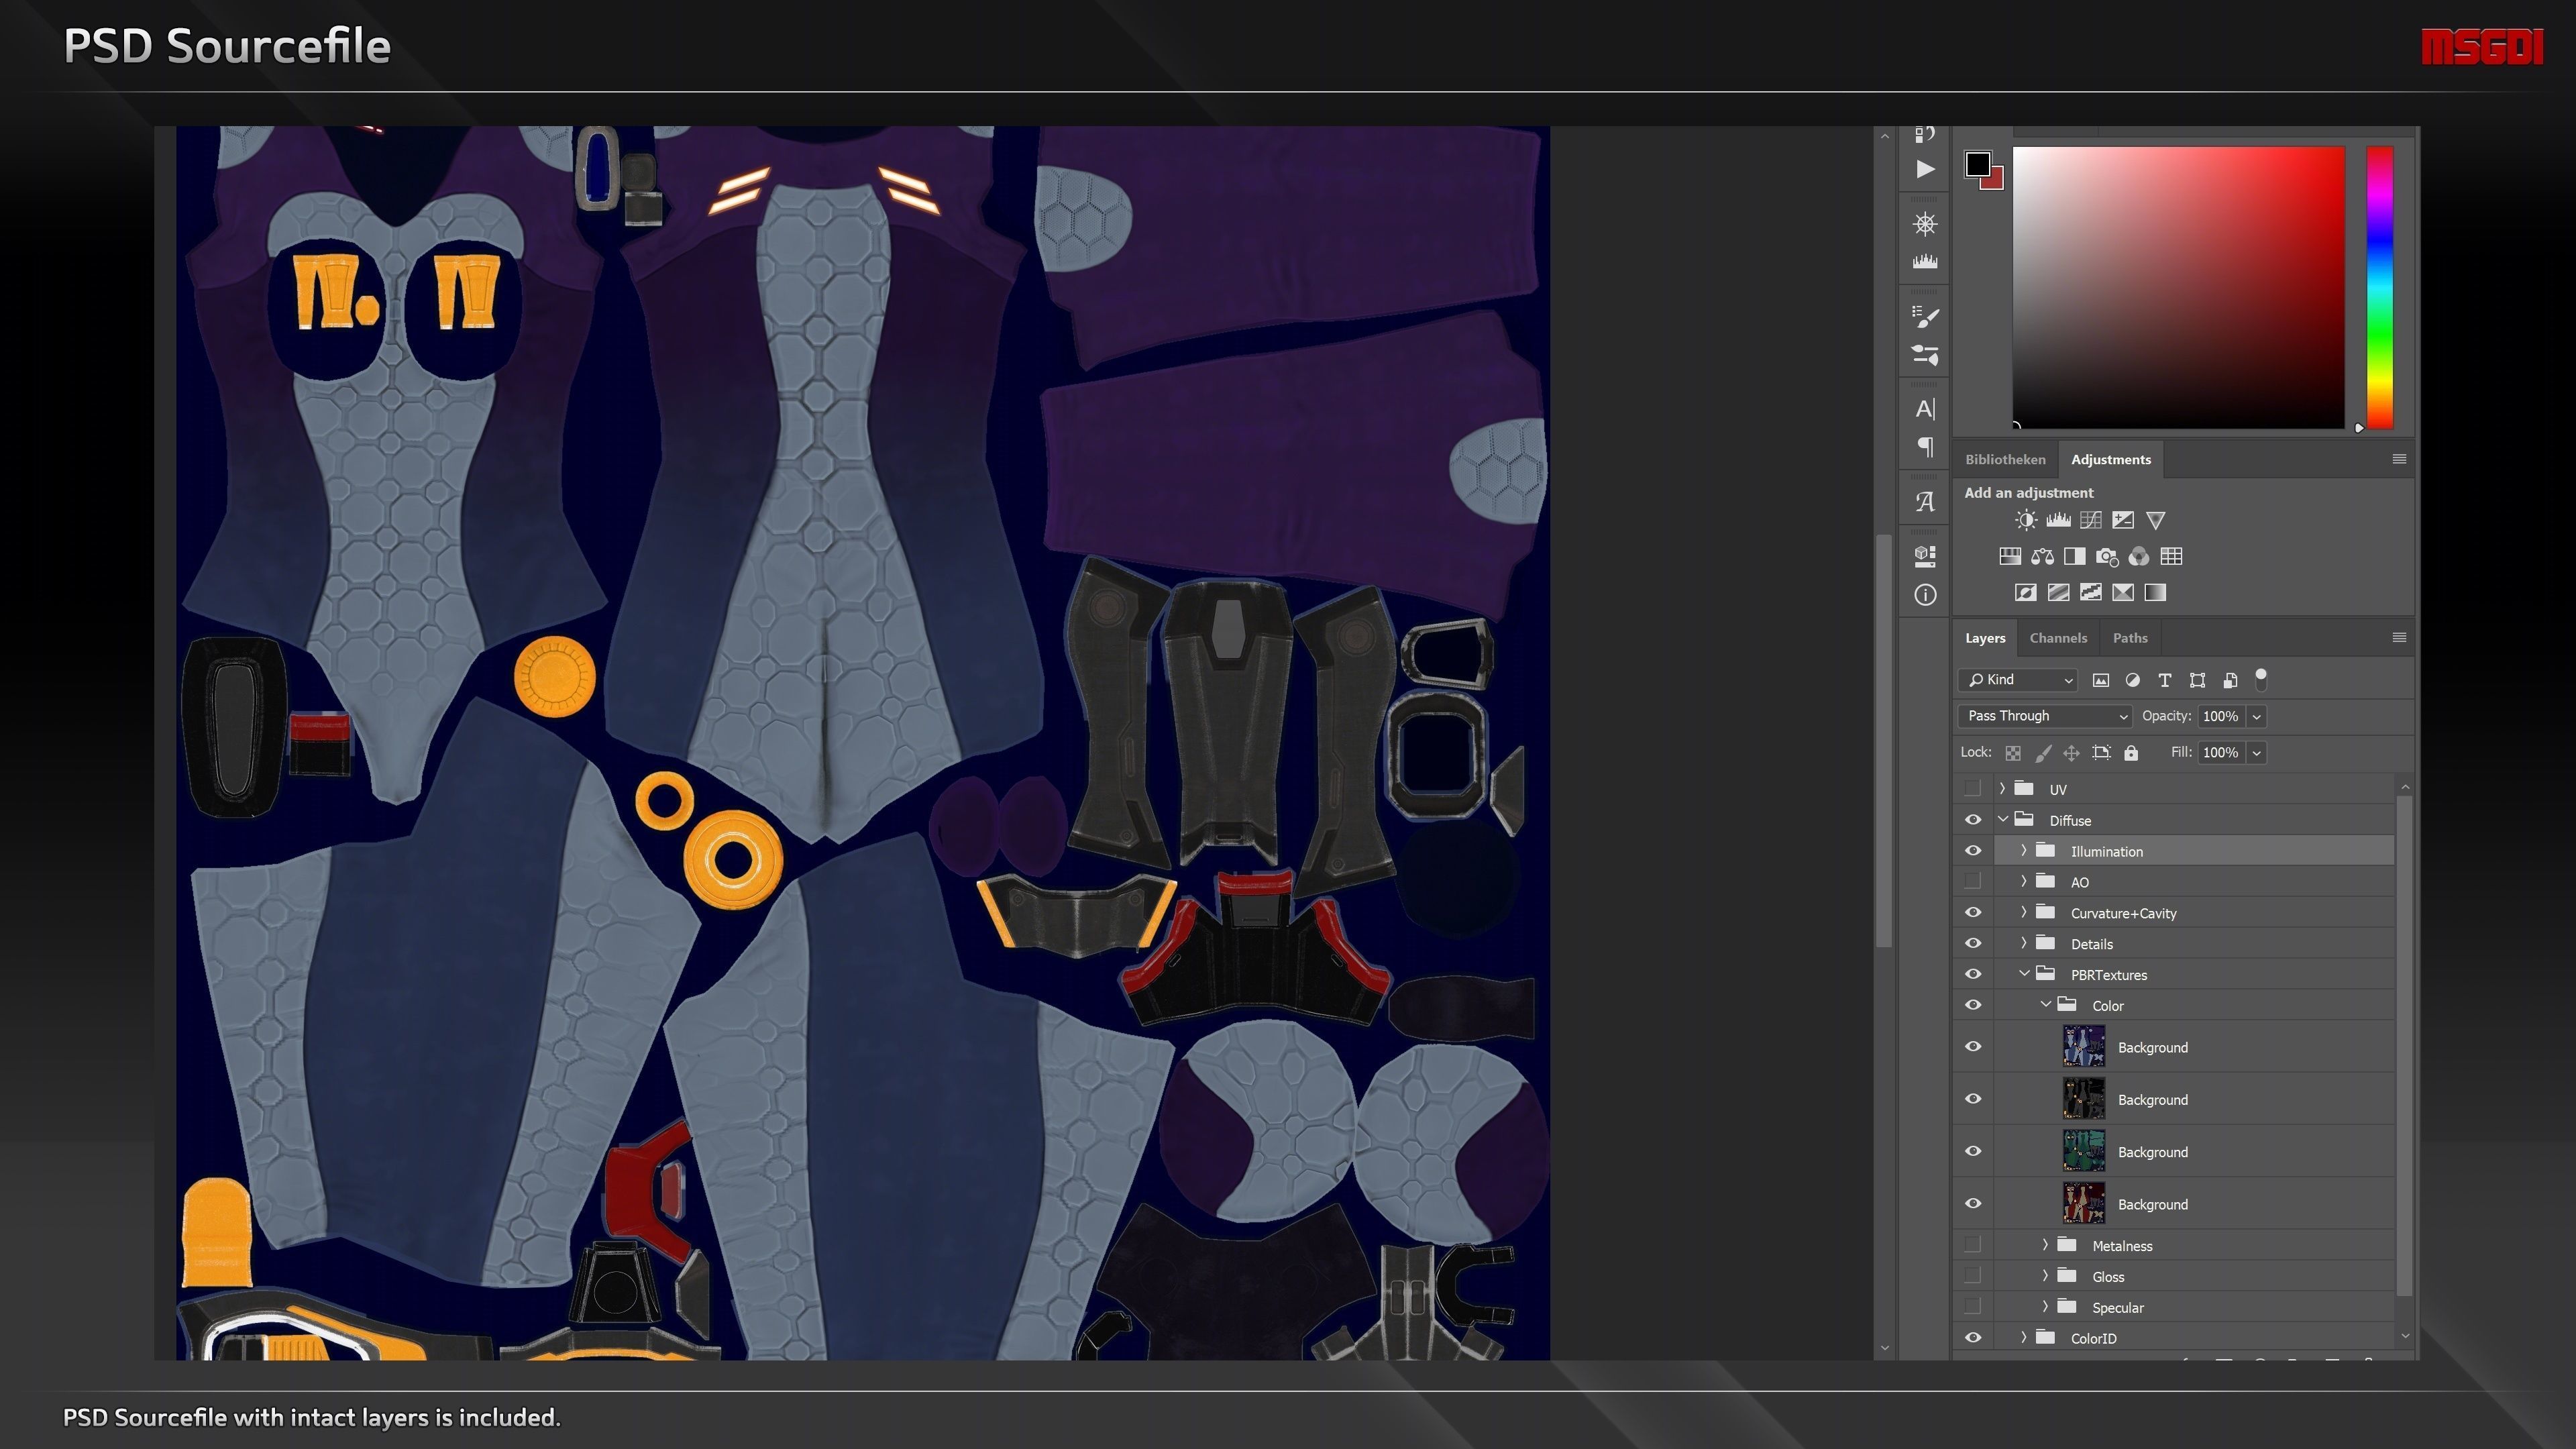This screenshot has width=2576, height=1449.
Task: Select the first Background layer thumbnail
Action: [x=2084, y=1046]
